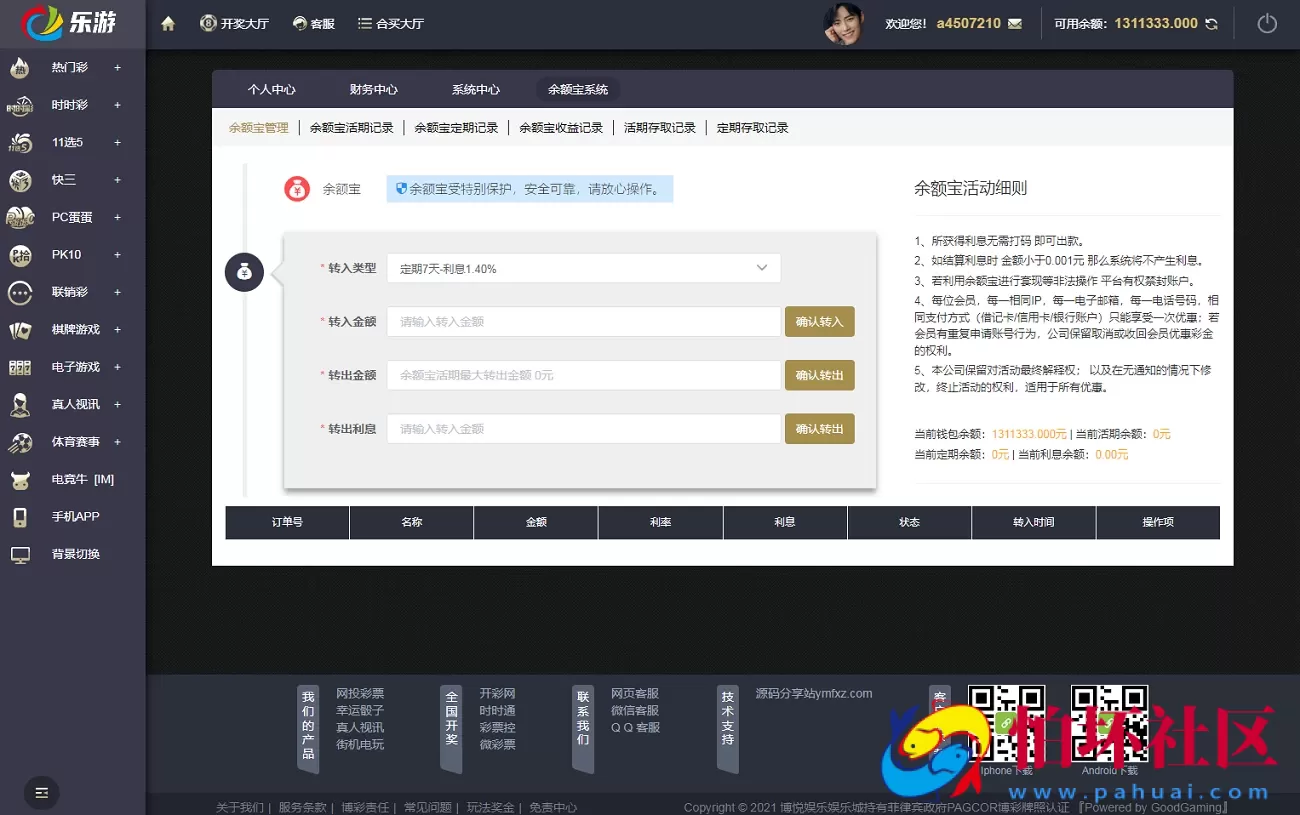This screenshot has width=1300, height=815.
Task: Click the home icon in the top navigation bar
Action: coord(167,22)
